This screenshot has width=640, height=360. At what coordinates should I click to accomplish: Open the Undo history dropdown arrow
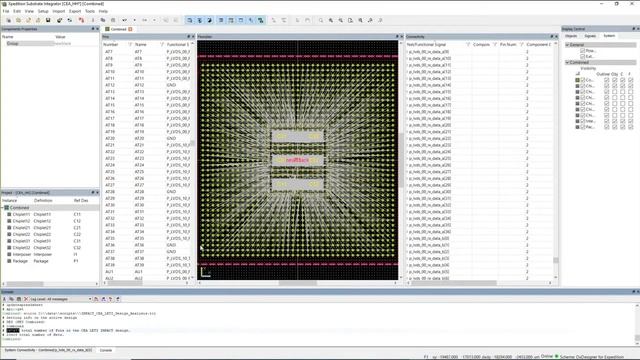[134, 20]
